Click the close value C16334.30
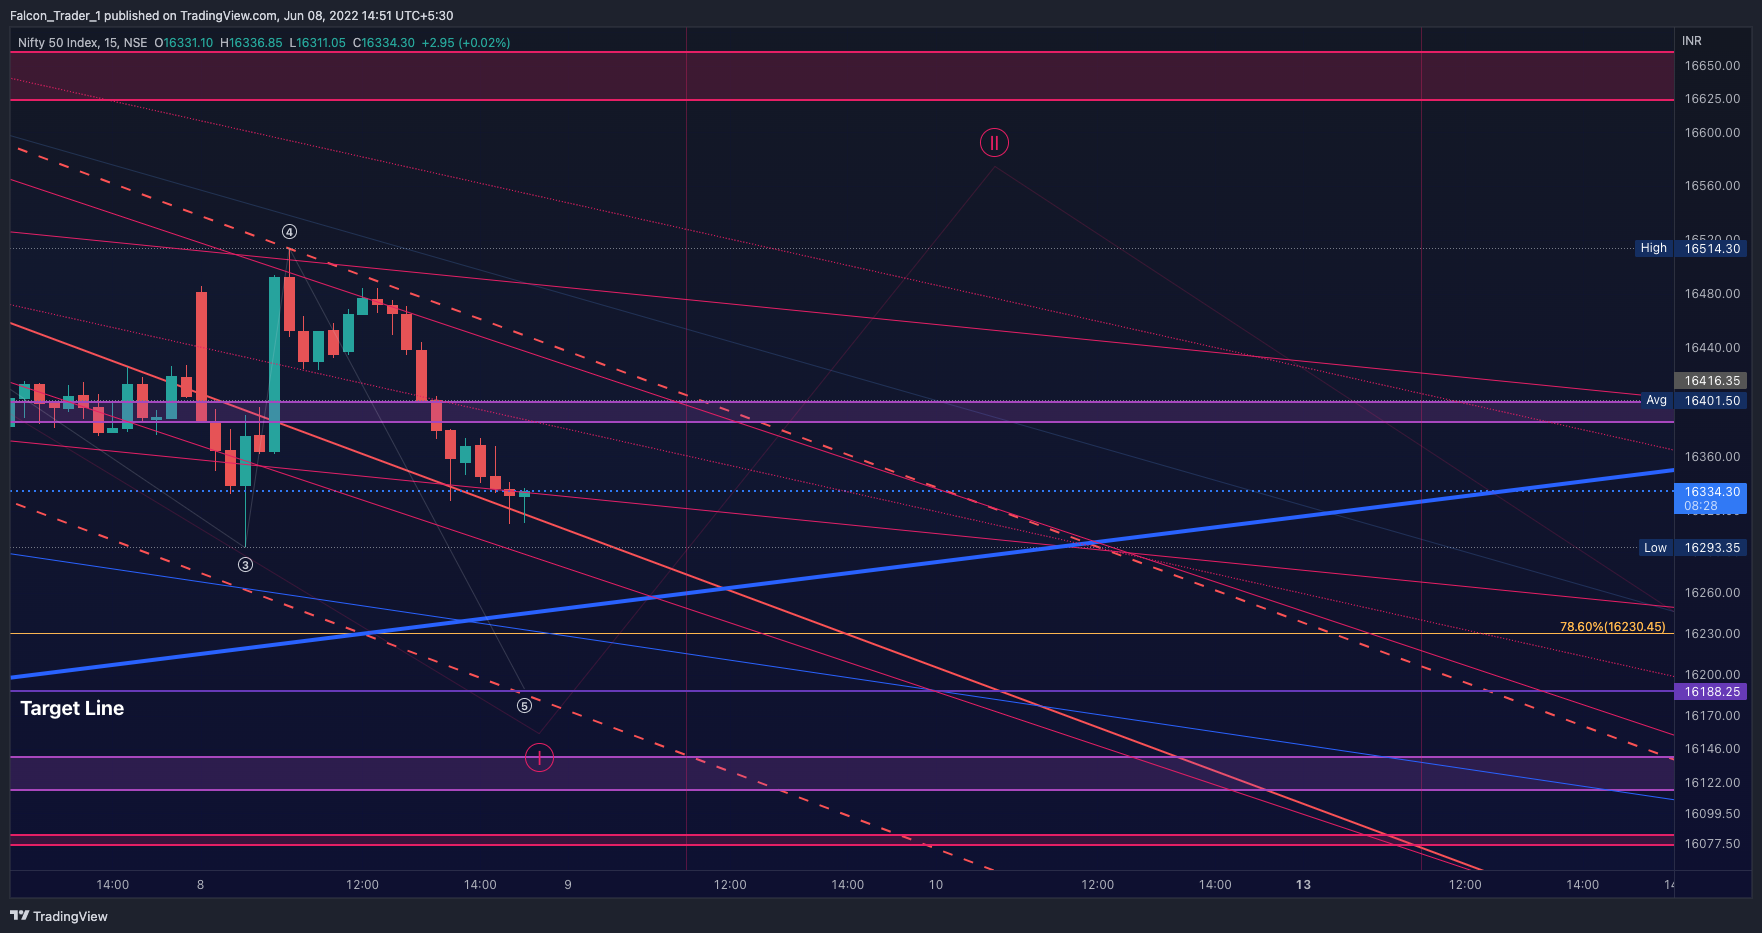 tap(384, 43)
